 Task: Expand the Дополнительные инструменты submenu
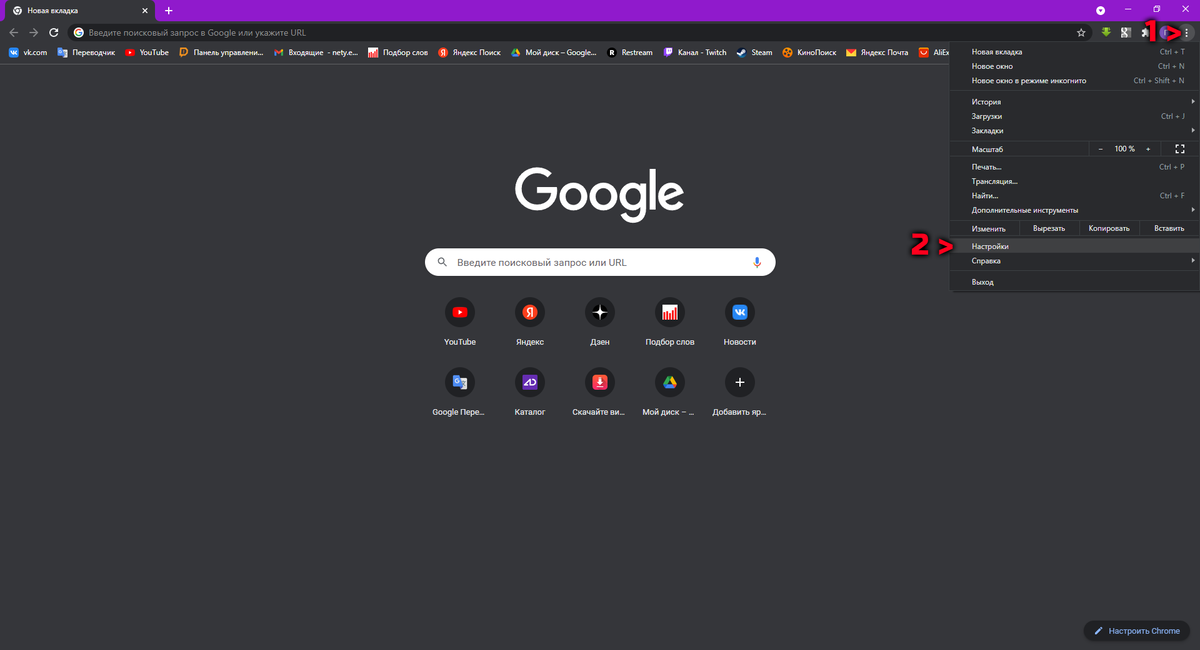1074,210
